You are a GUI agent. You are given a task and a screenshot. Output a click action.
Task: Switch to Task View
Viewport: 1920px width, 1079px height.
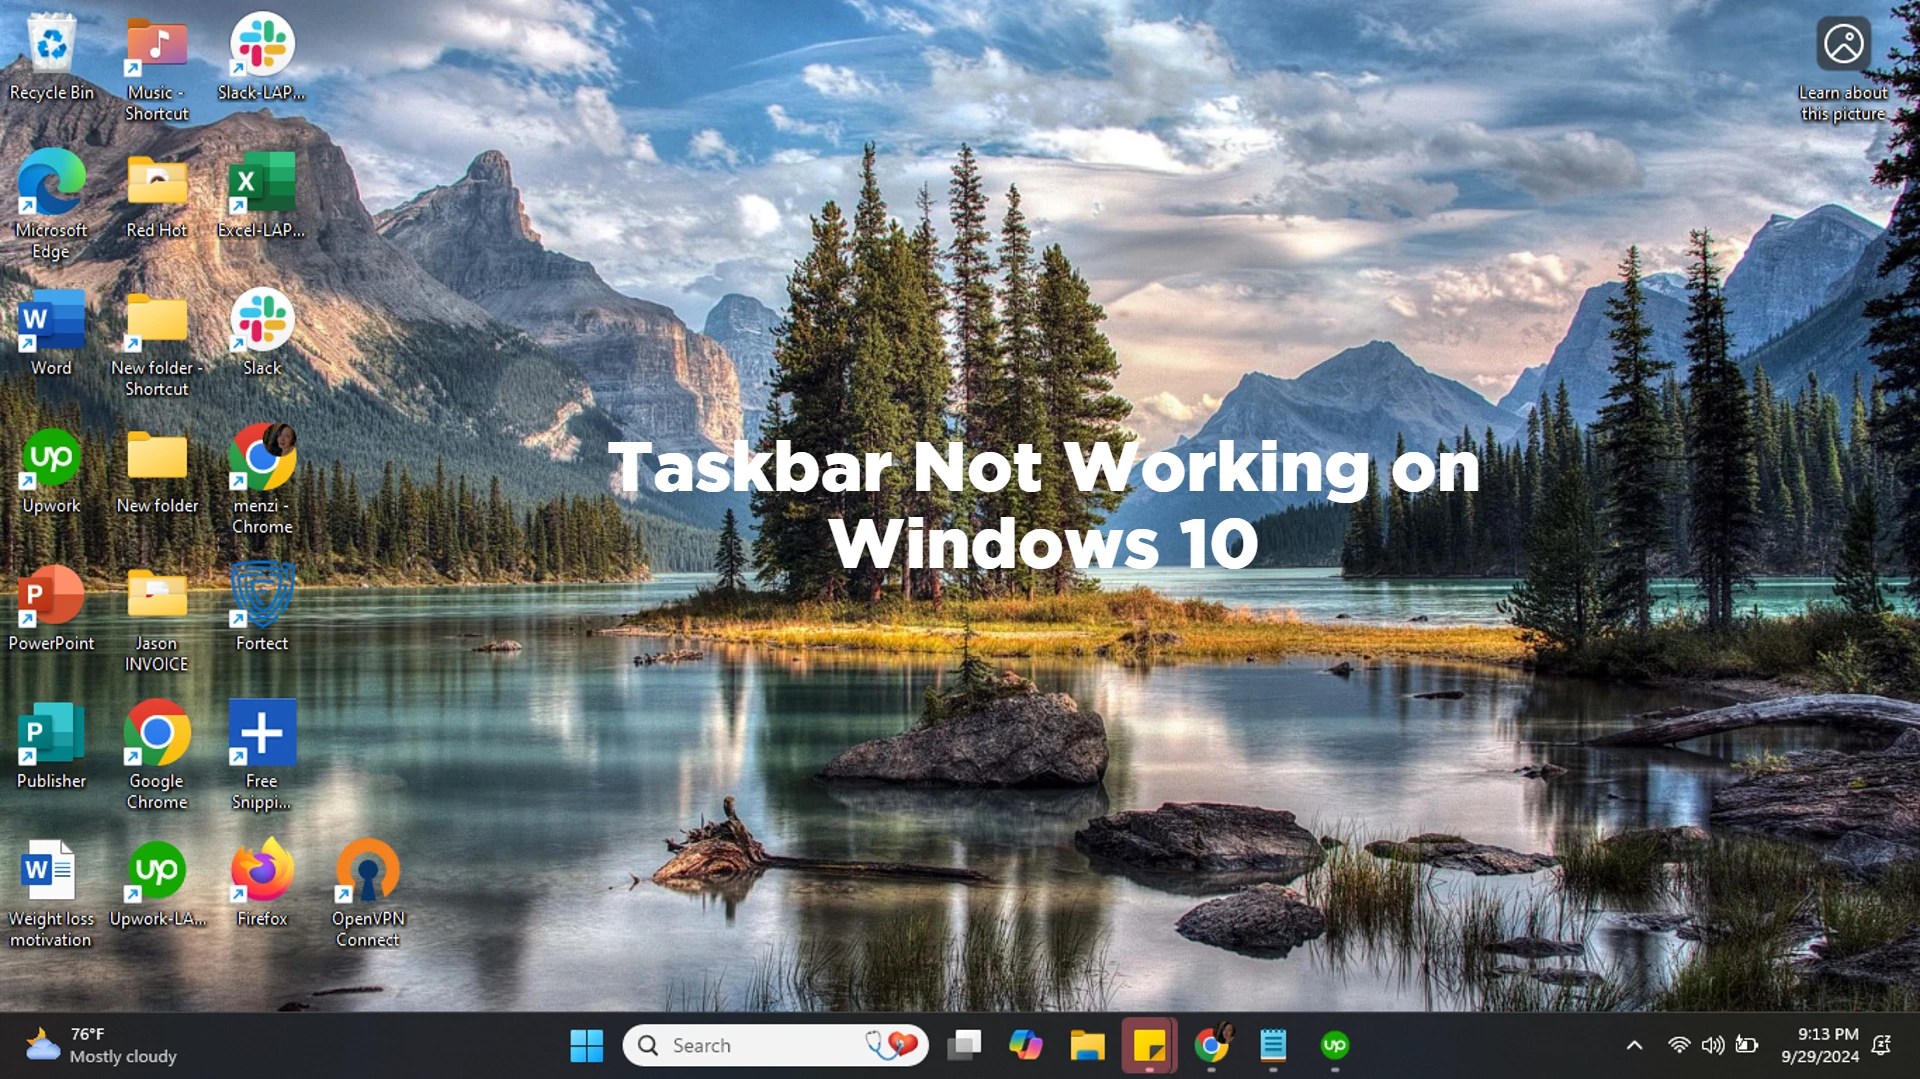coord(965,1044)
